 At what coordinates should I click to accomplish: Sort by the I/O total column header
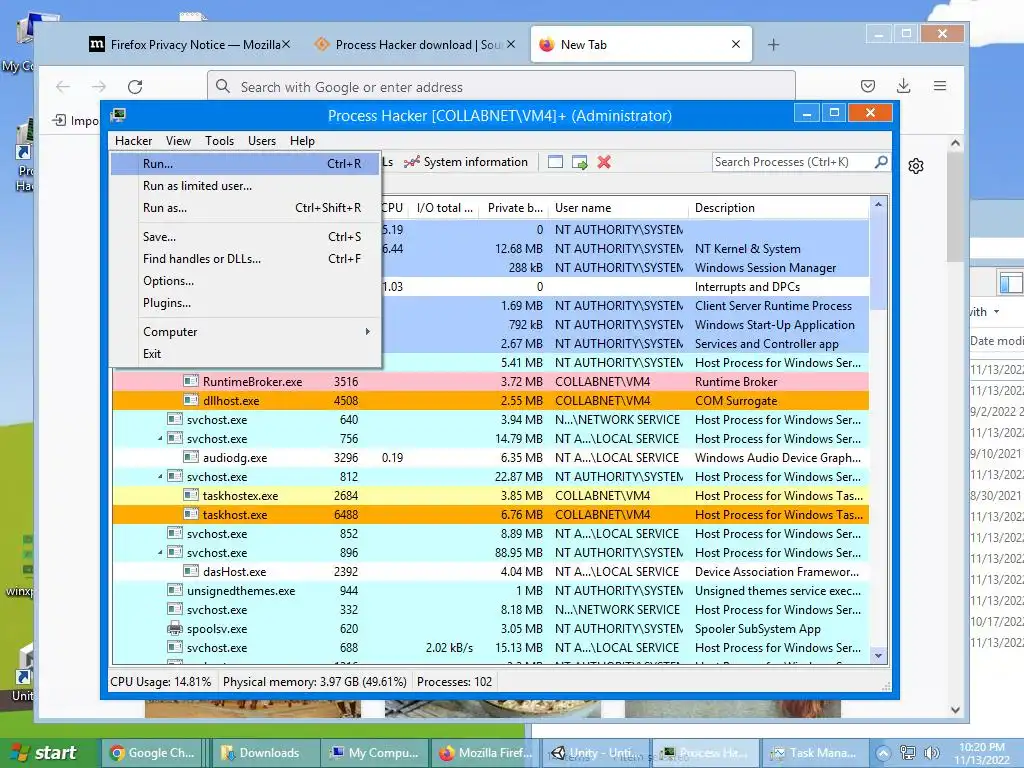pyautogui.click(x=444, y=208)
